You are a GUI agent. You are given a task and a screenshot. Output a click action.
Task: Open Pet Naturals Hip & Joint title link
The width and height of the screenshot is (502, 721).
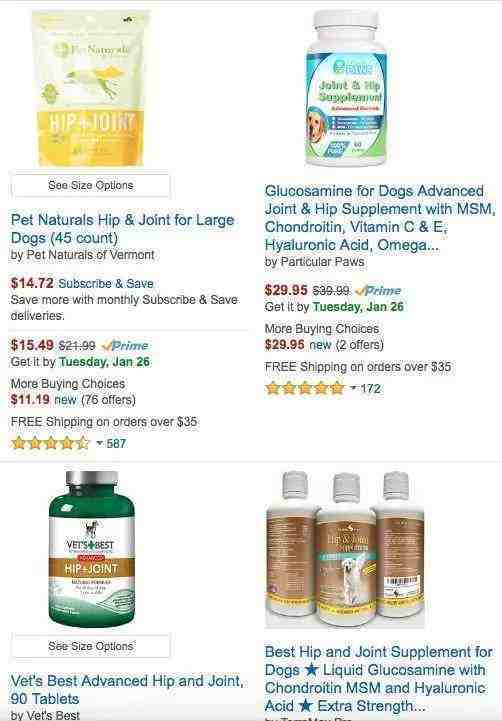[x=123, y=229]
